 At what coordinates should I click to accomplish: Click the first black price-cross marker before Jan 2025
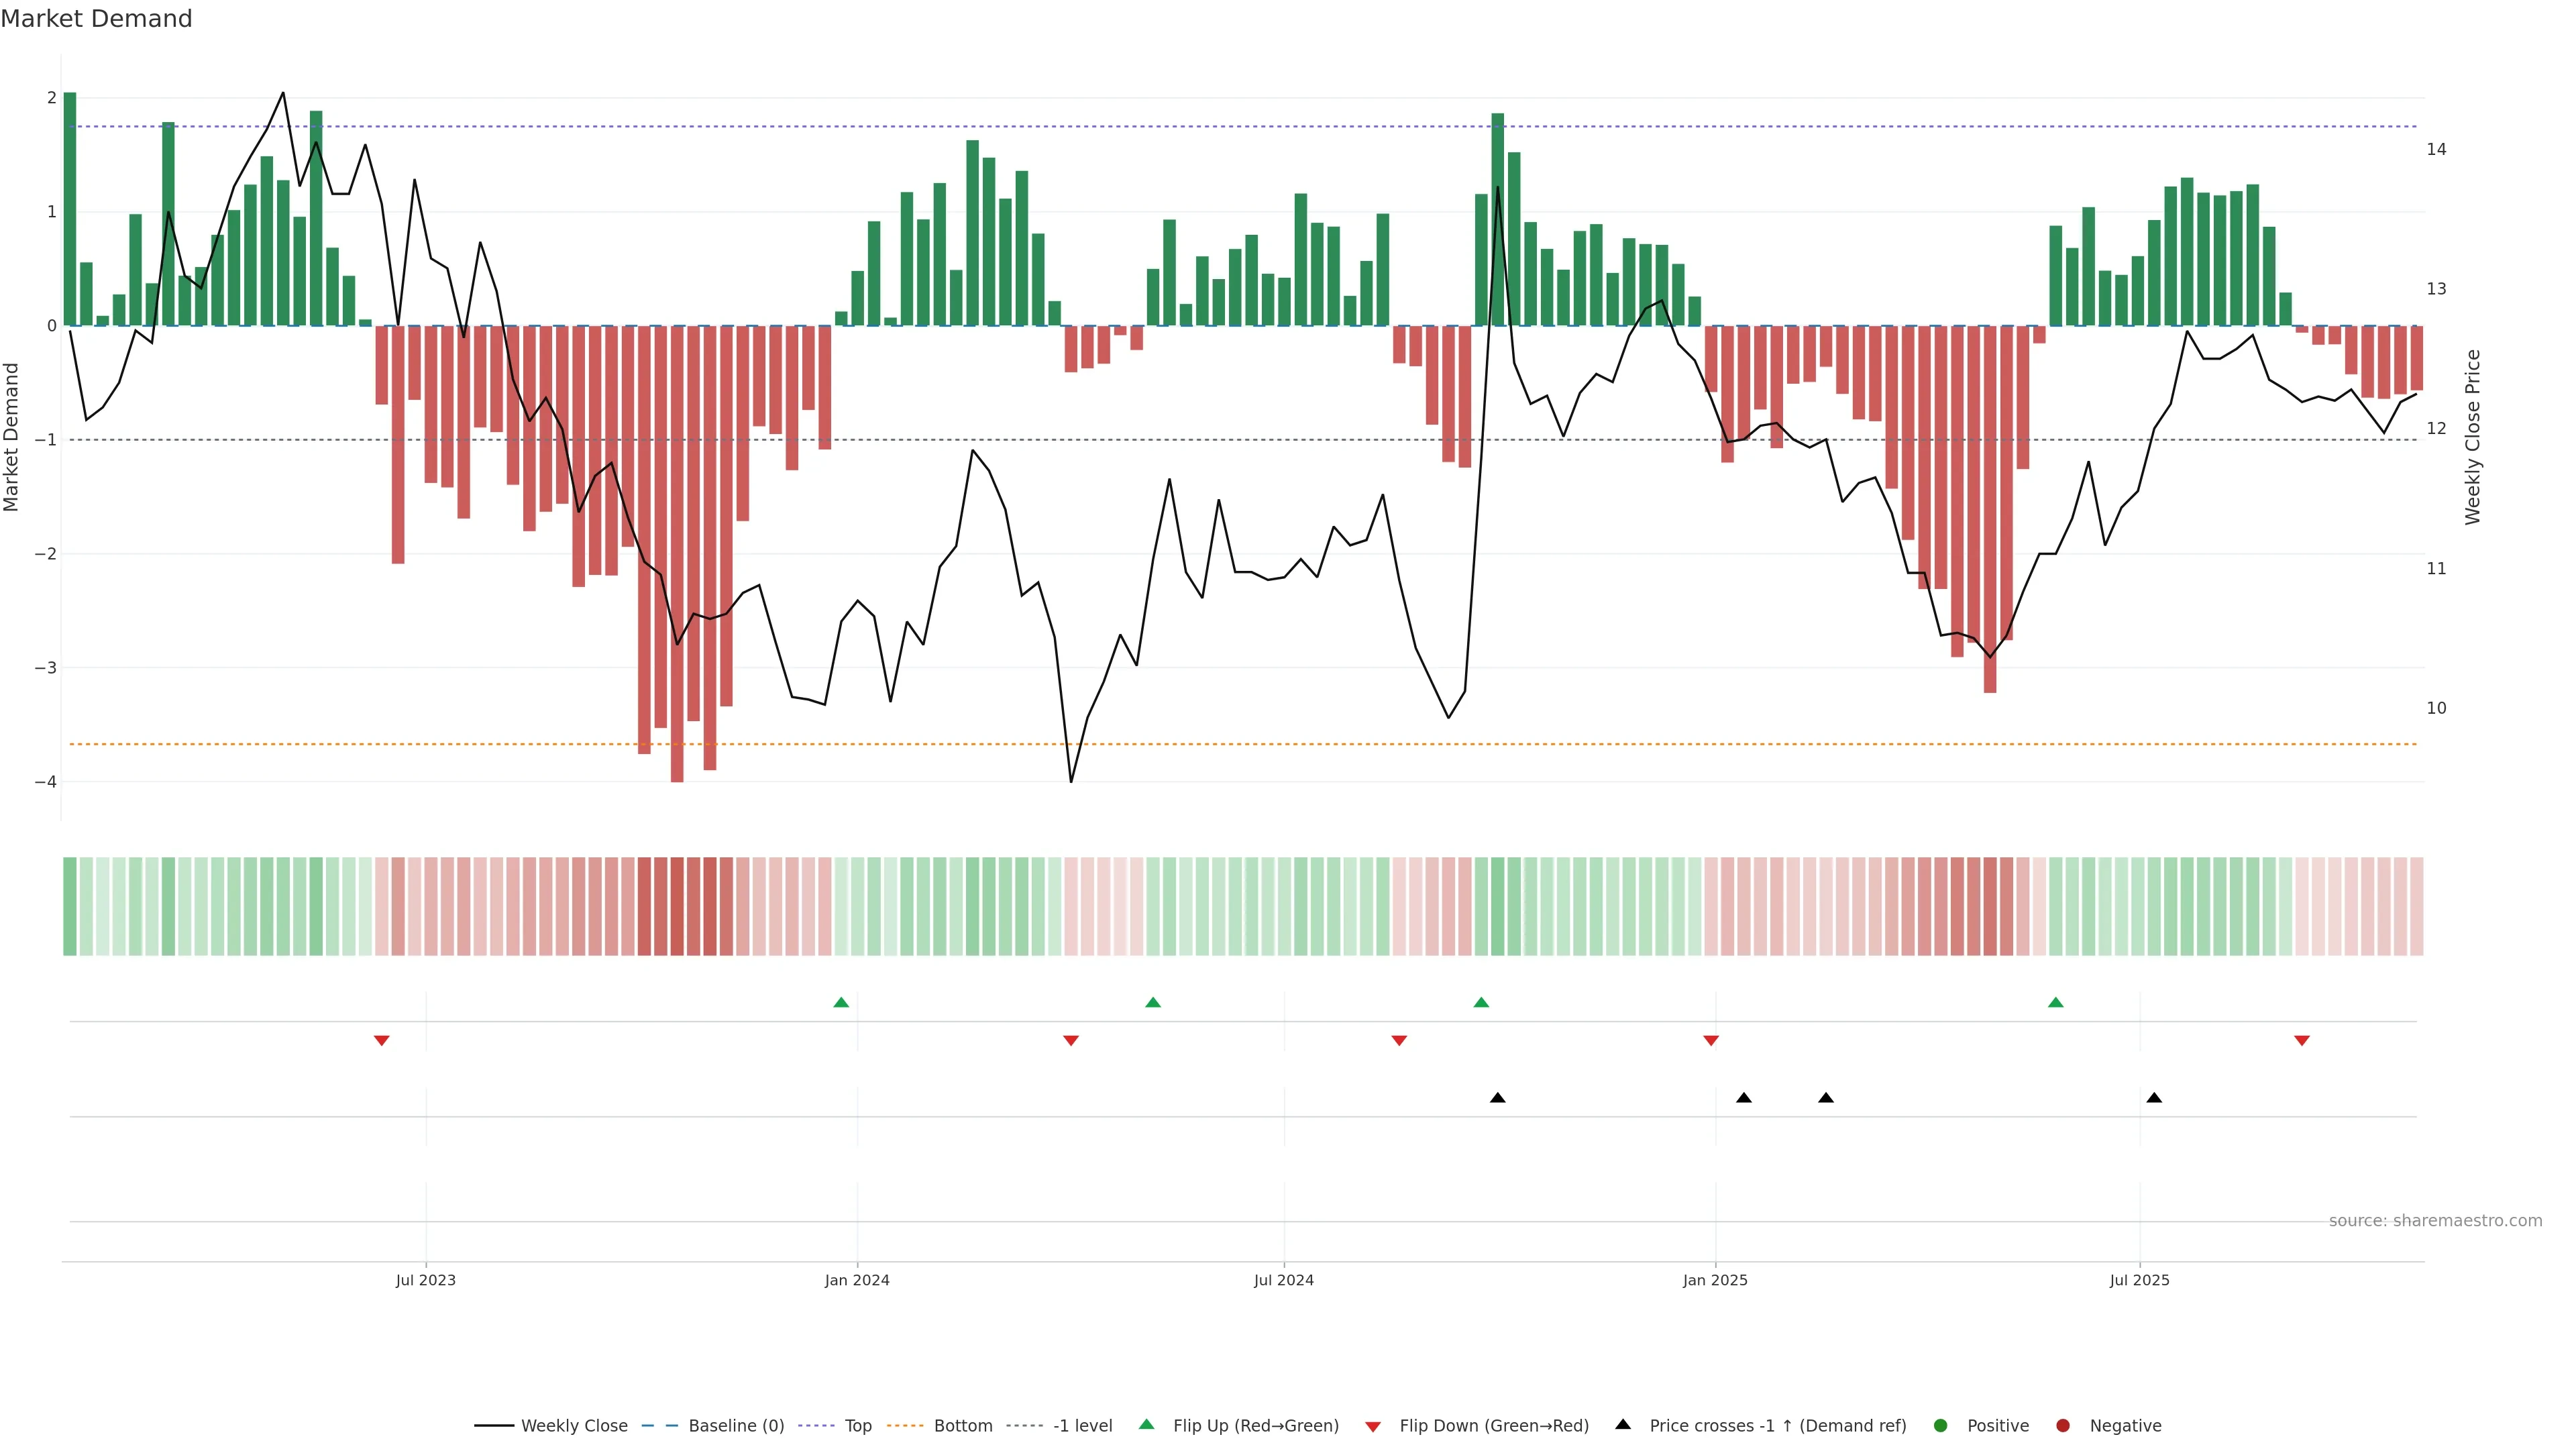[1497, 1098]
